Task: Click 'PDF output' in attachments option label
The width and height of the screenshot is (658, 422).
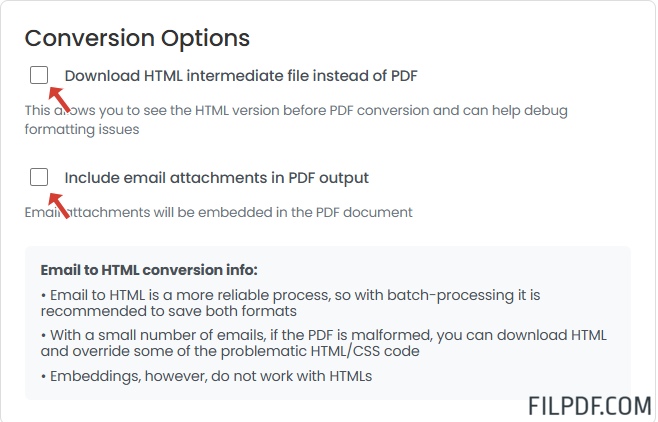Action: pos(328,178)
